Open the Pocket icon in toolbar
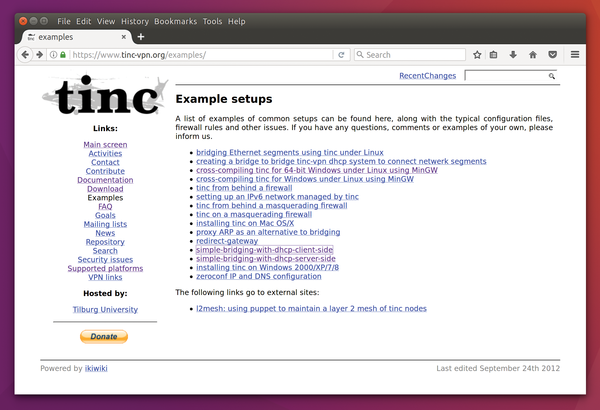600x410 pixels. (x=553, y=55)
